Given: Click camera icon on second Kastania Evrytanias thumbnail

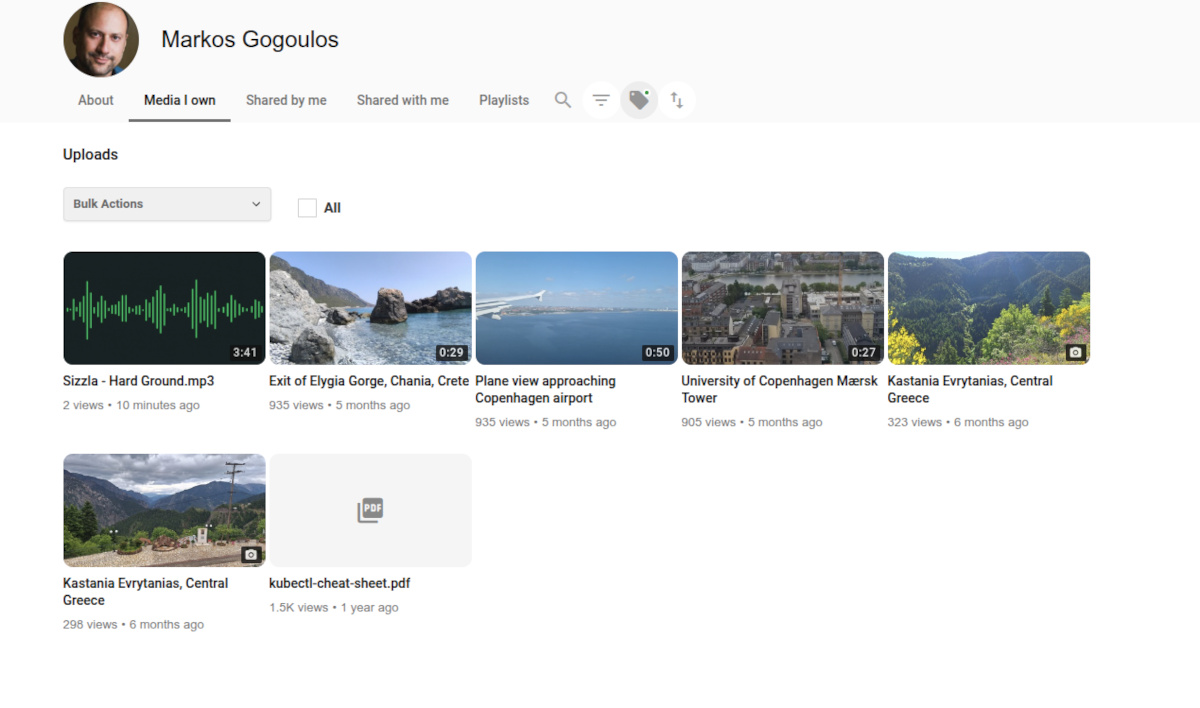Looking at the screenshot, I should (249, 554).
